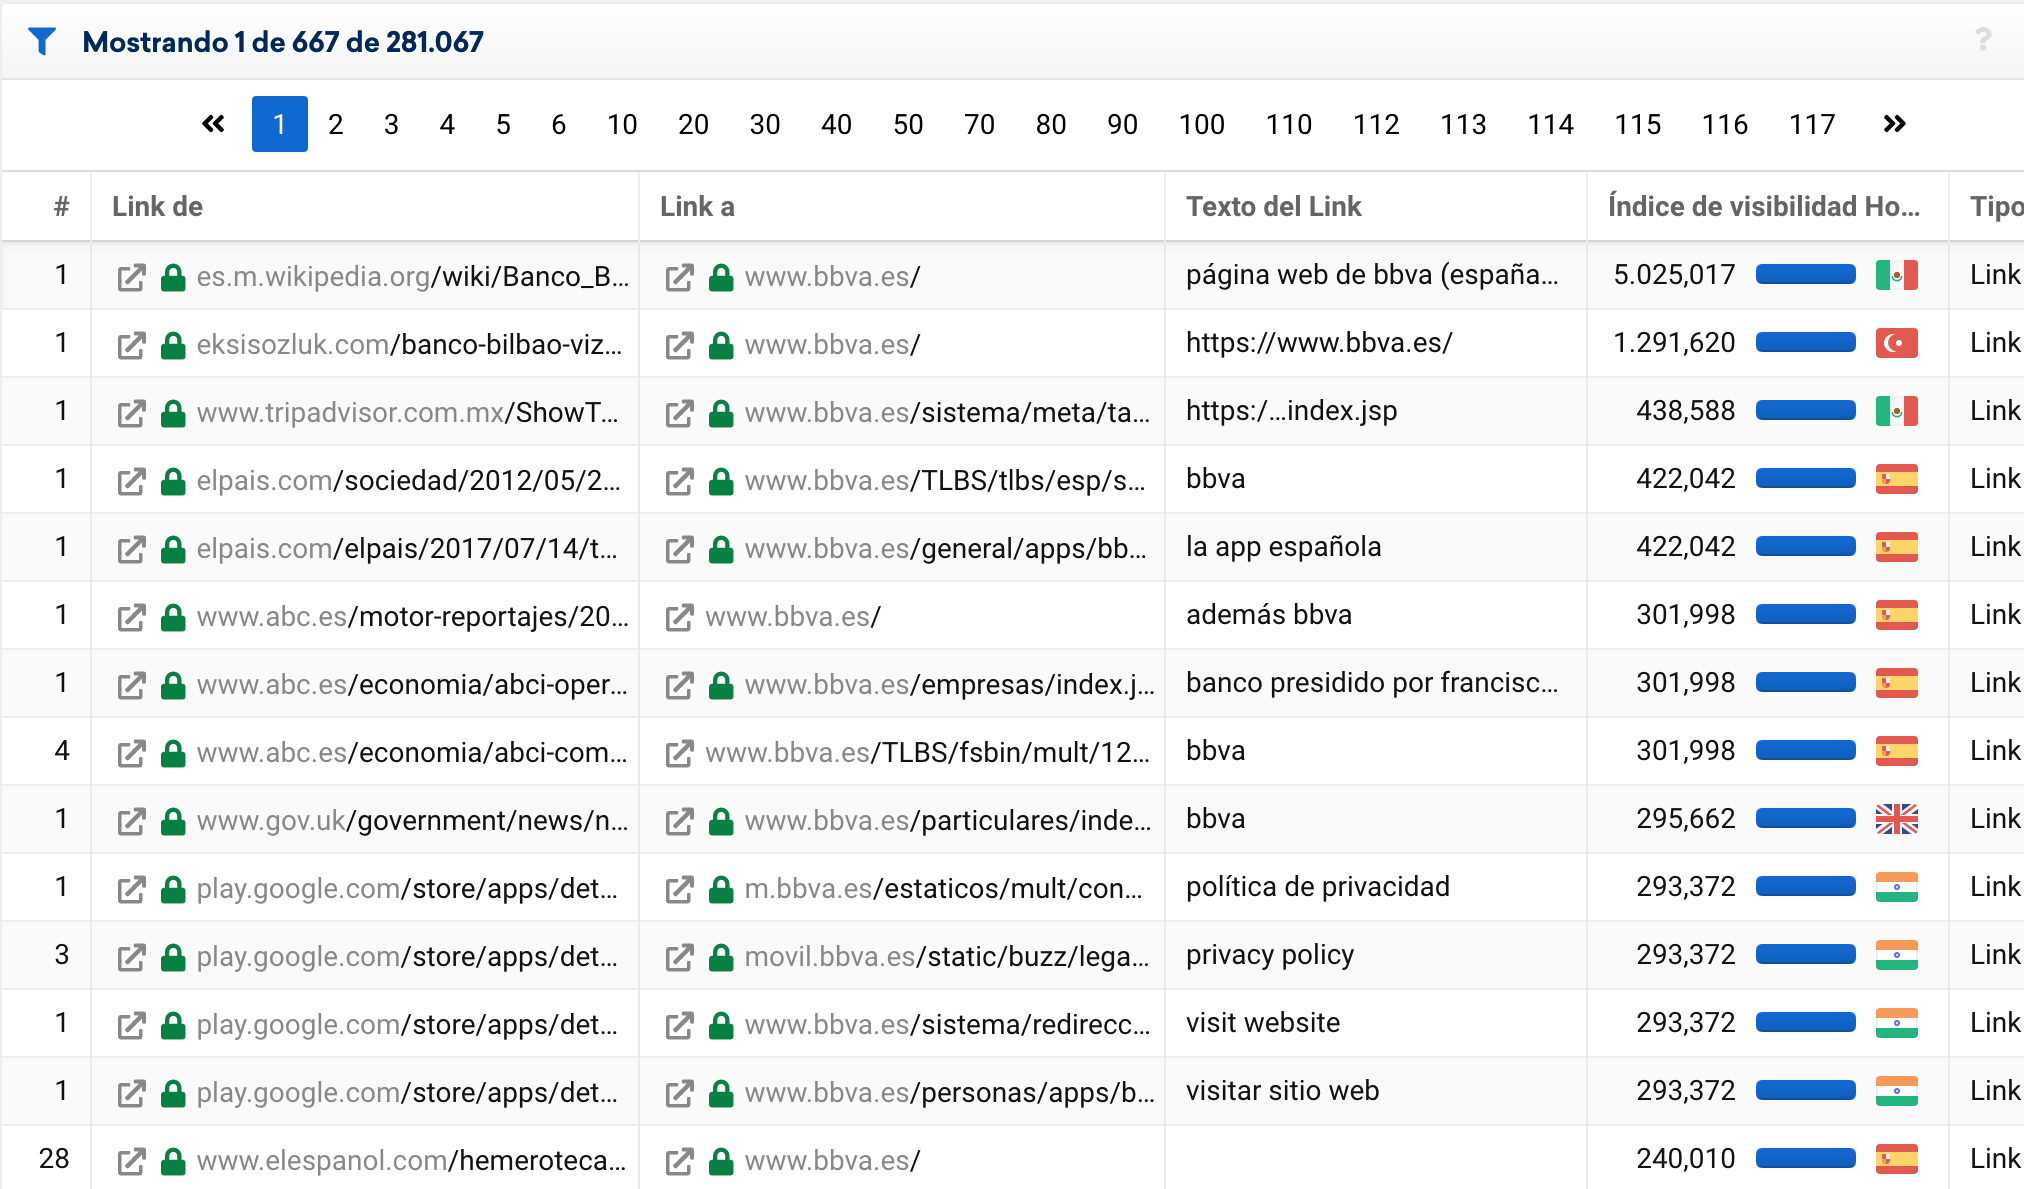Screen dimensions: 2024x1189
Task: Jump to last page with double-right arrows
Action: (1894, 124)
